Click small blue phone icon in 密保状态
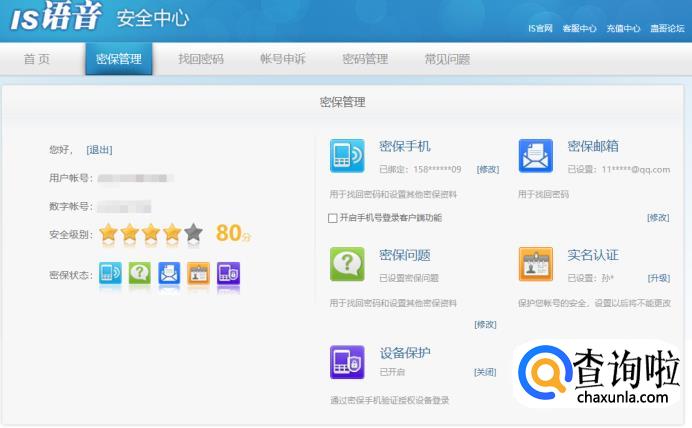The image size is (692, 428). 110,273
